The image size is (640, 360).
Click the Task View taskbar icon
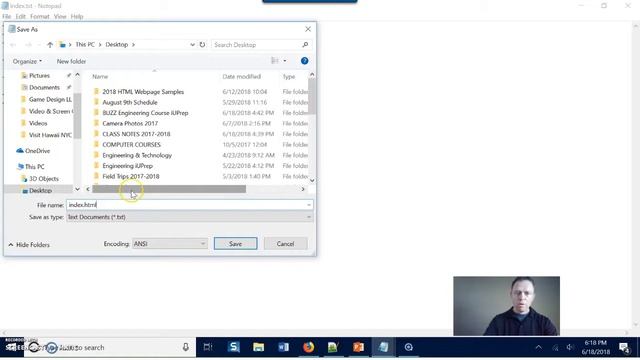[208, 347]
